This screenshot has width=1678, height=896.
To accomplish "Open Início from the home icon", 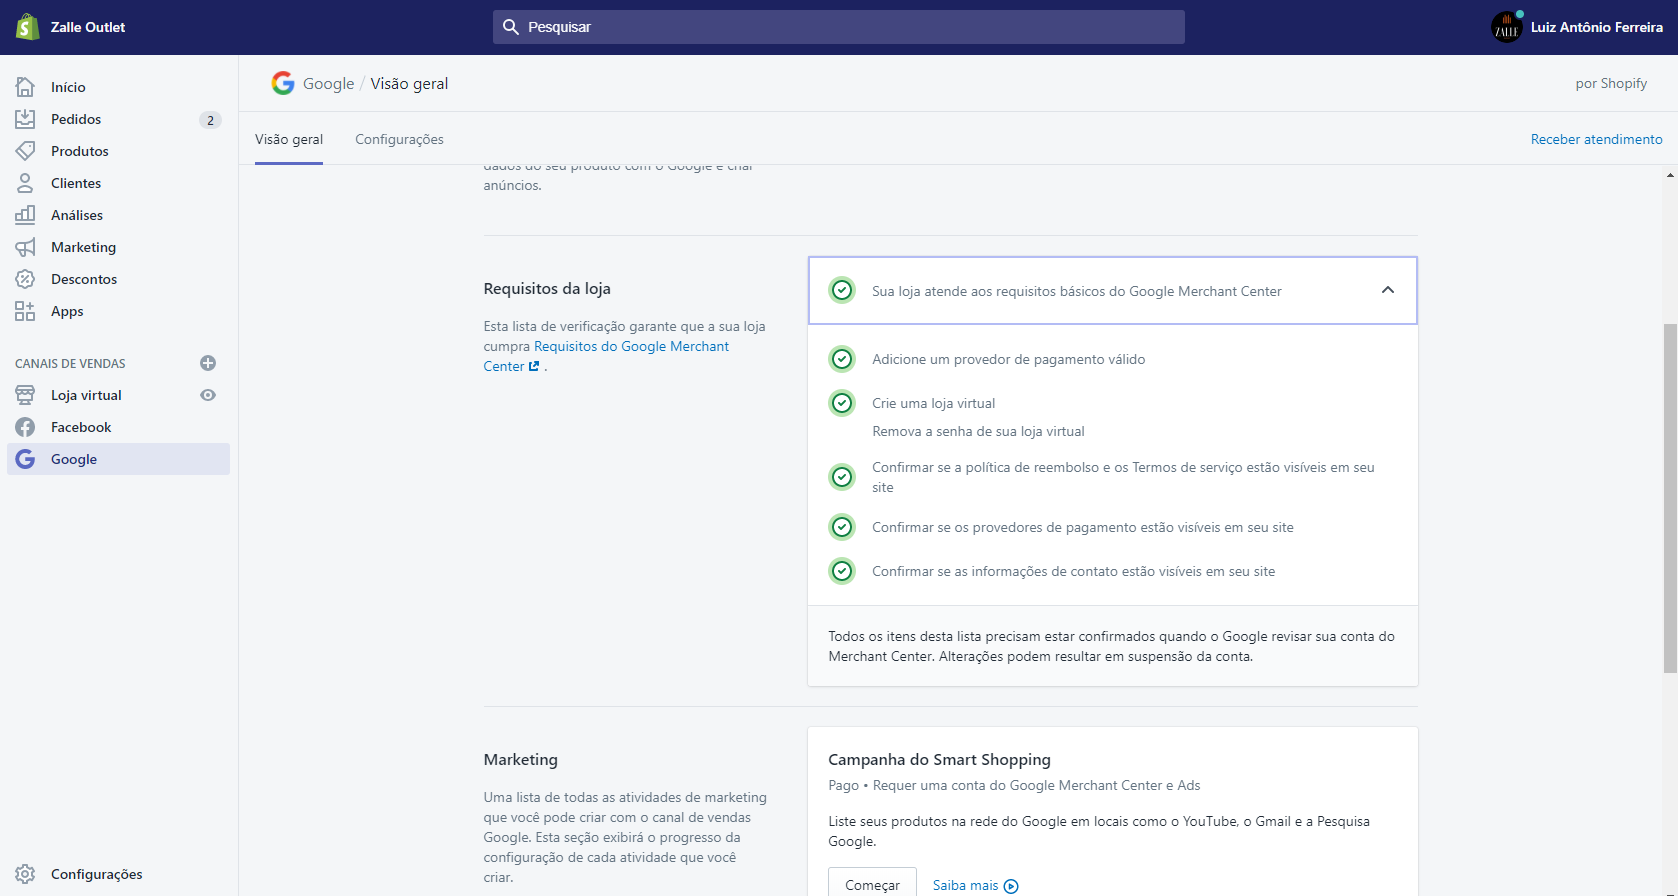I will (x=25, y=87).
